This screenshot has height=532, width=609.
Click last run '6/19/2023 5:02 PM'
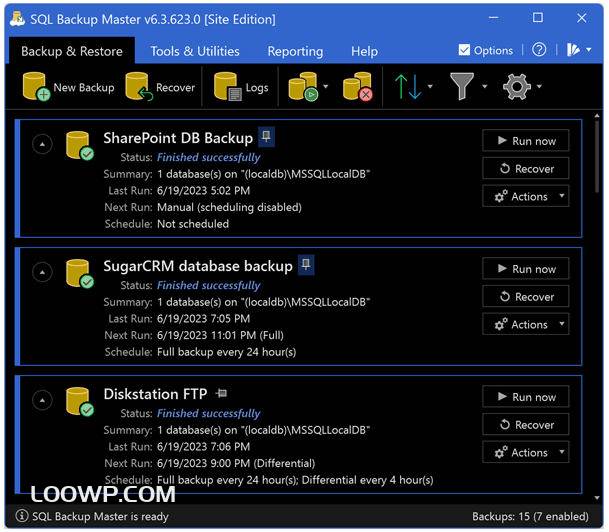[204, 190]
